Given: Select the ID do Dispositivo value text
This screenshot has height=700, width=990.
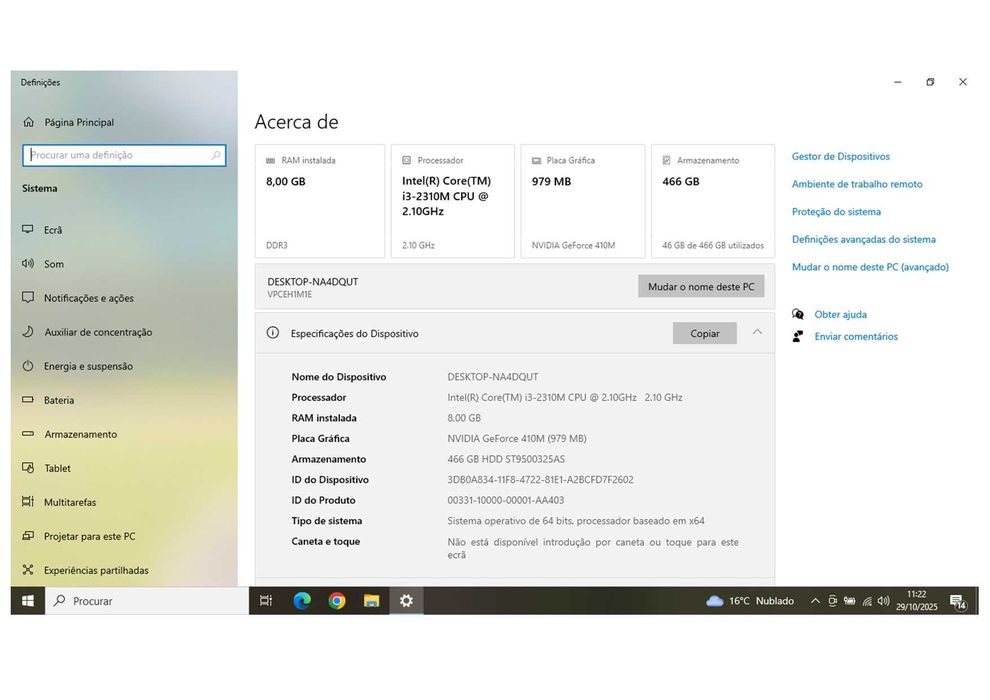Looking at the screenshot, I should 540,480.
